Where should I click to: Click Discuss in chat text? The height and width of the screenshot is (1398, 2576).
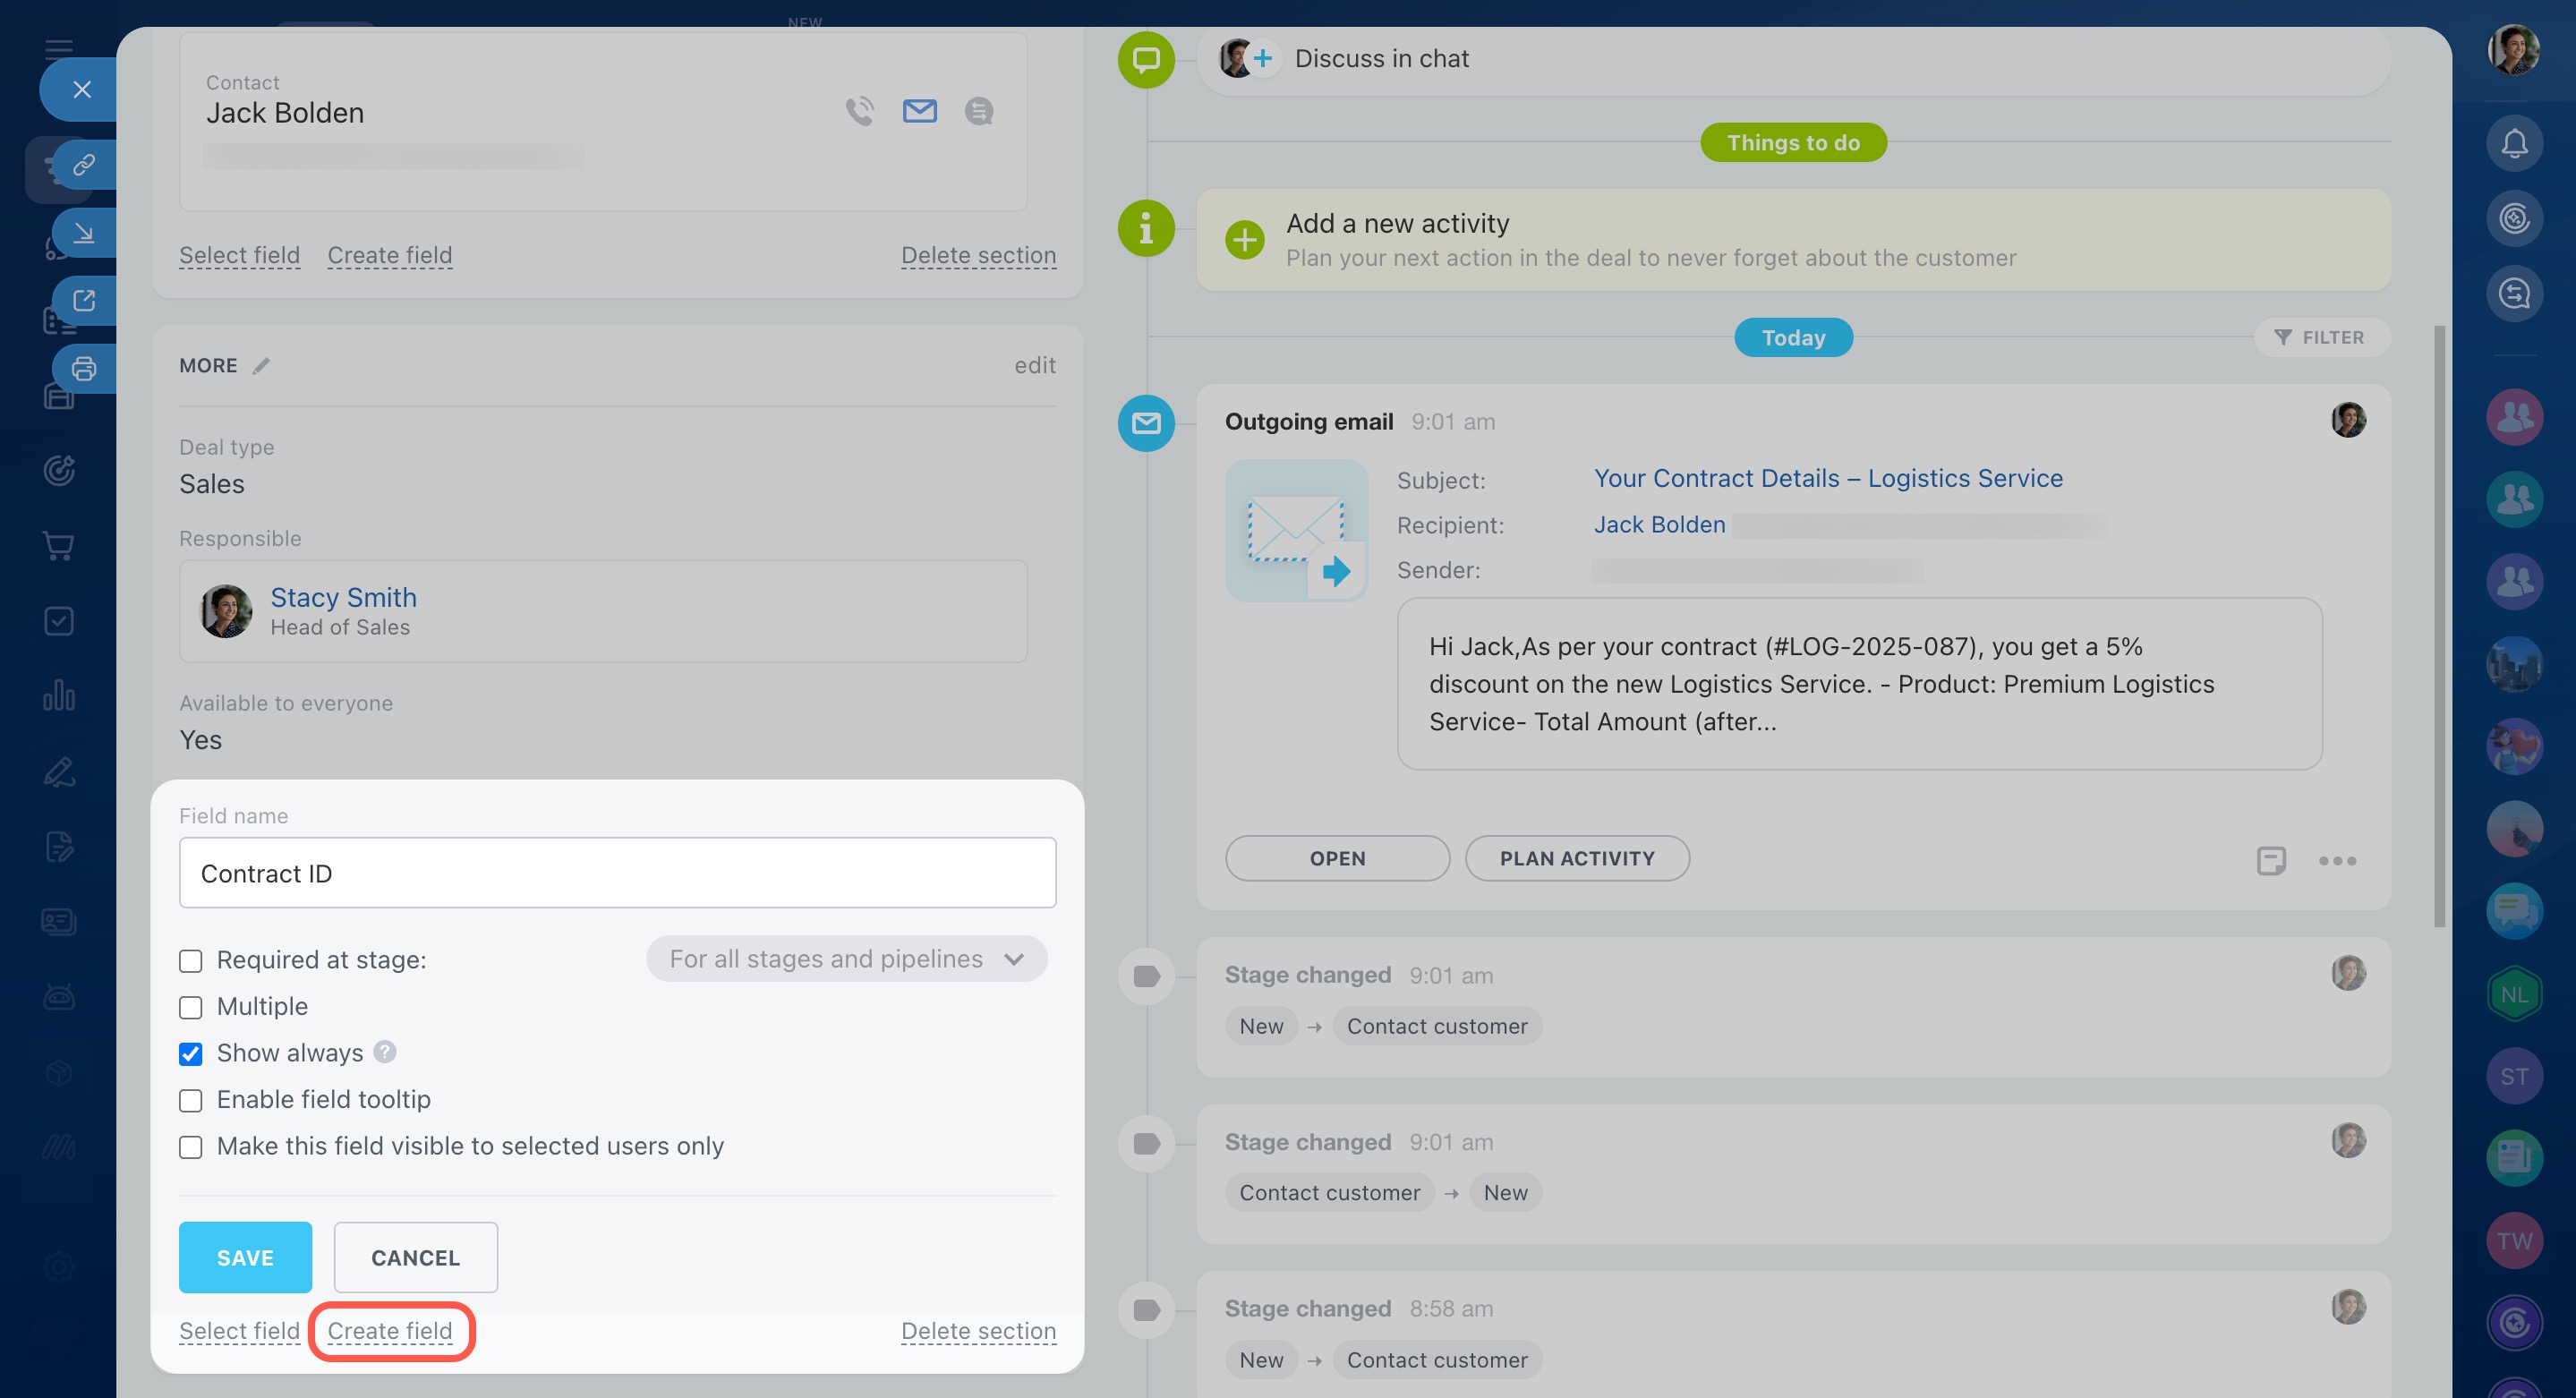pyautogui.click(x=1381, y=58)
